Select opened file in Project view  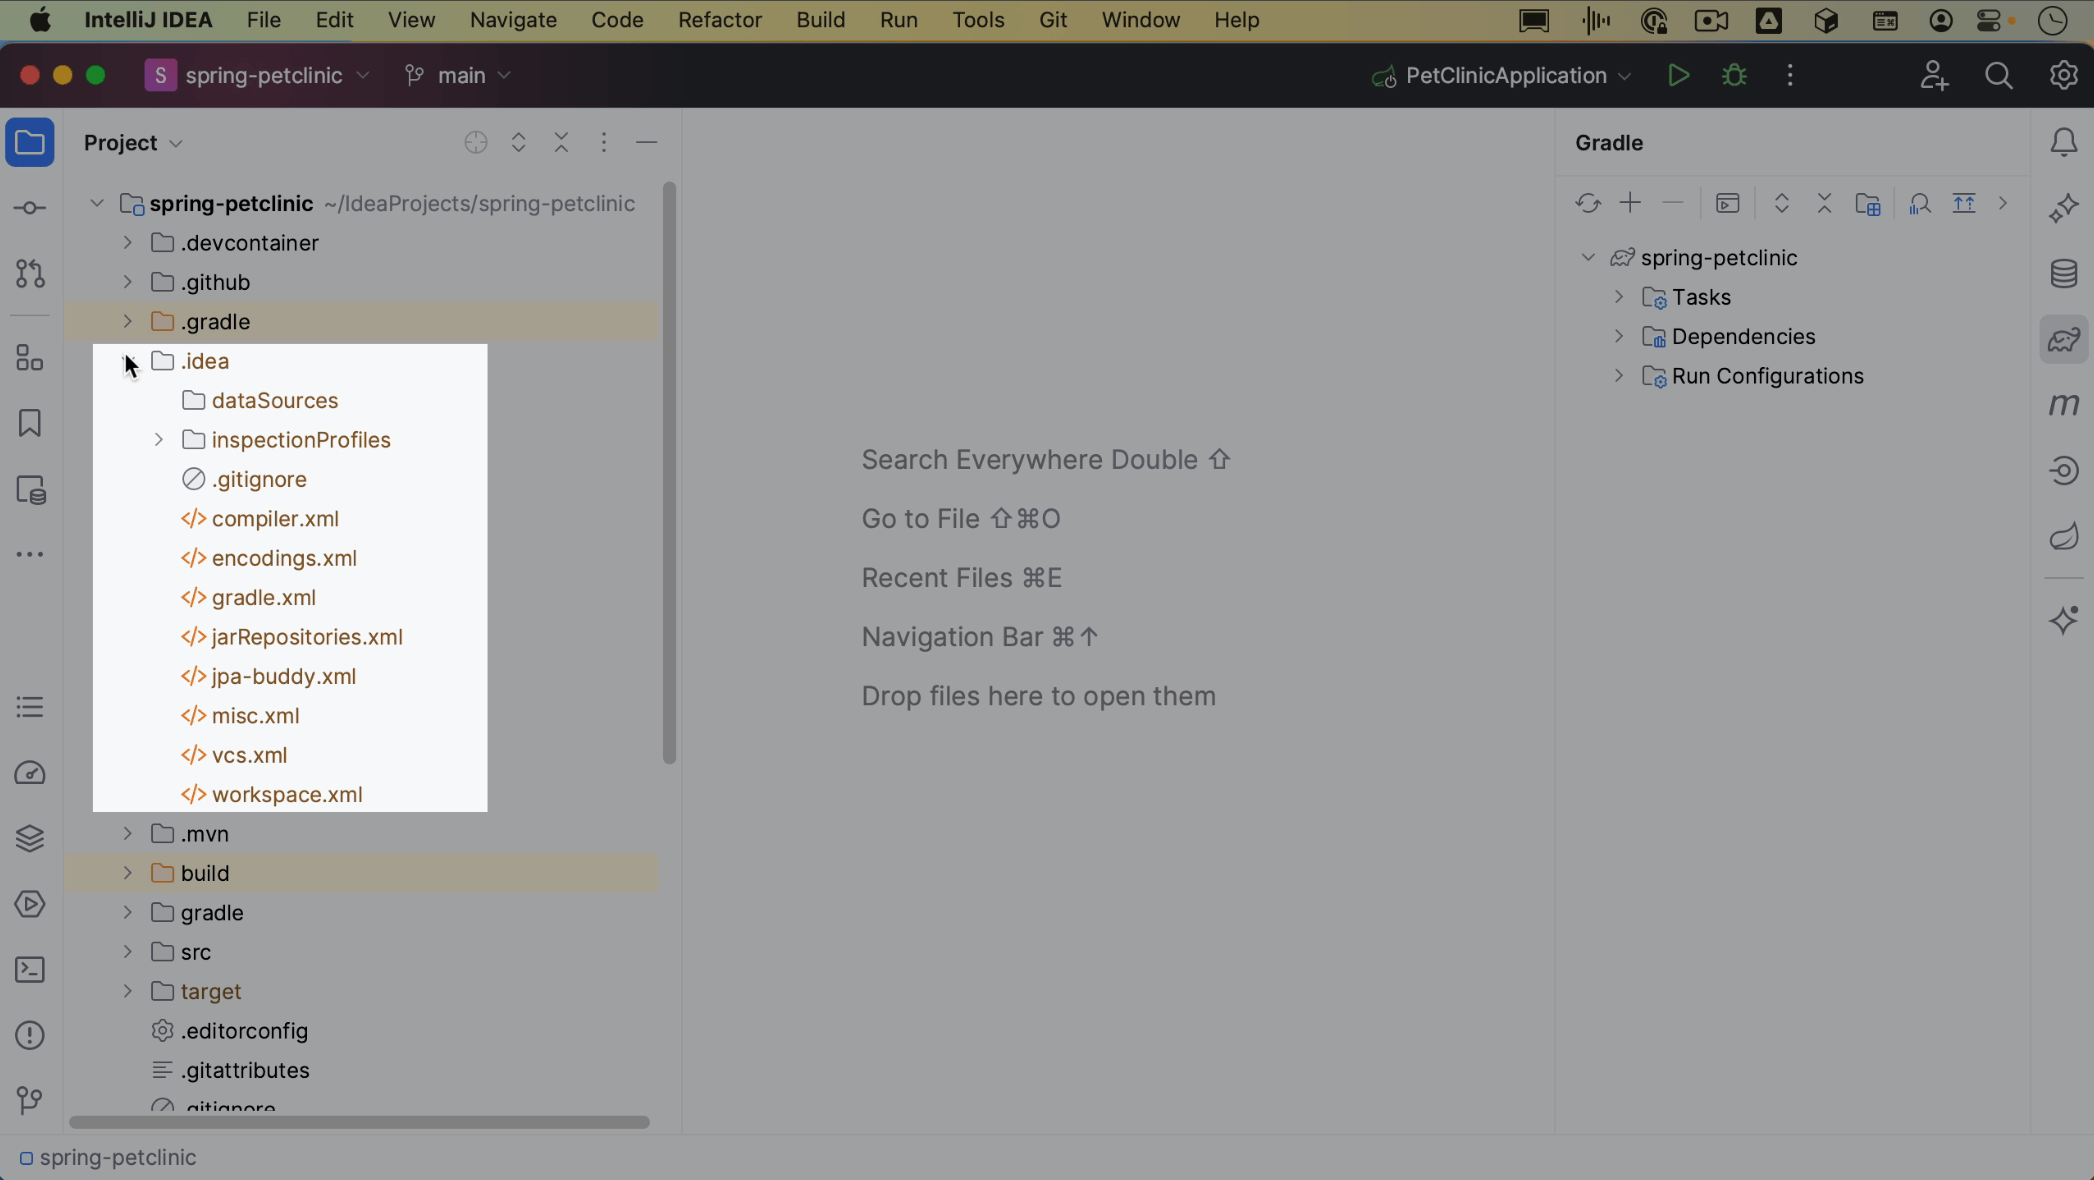point(475,142)
